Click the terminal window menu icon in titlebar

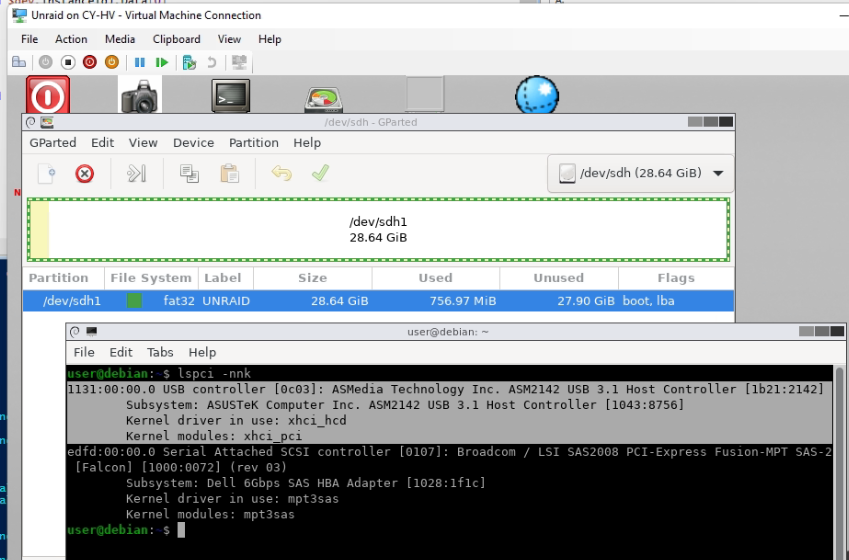tap(75, 331)
